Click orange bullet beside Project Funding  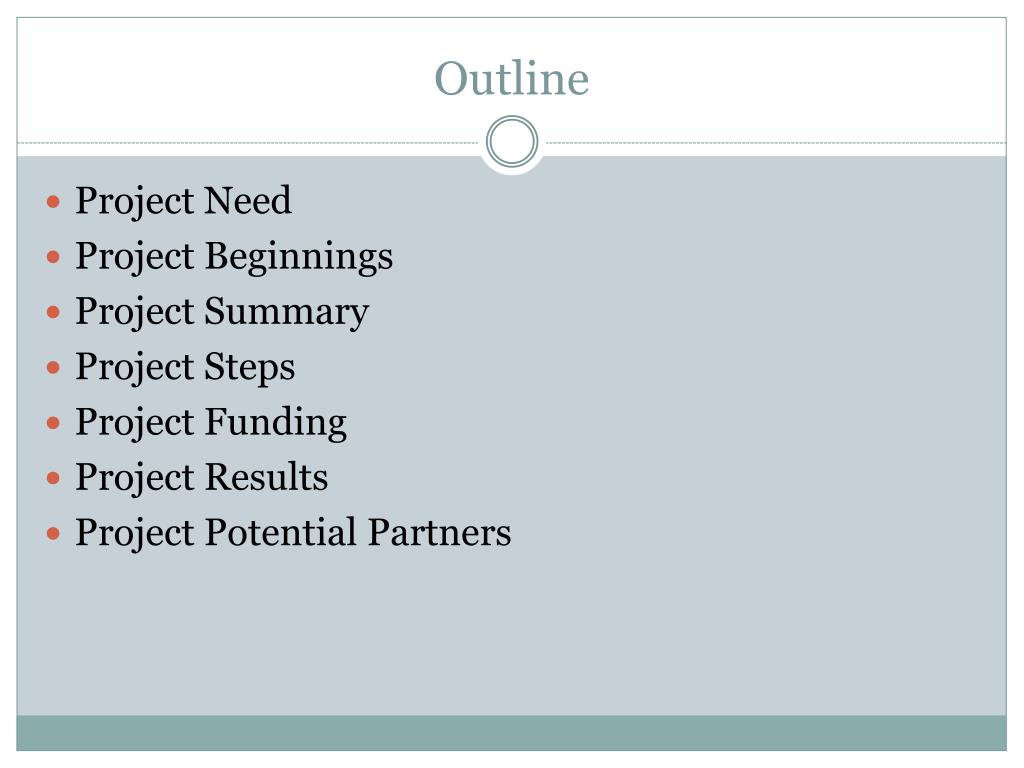[x=54, y=423]
